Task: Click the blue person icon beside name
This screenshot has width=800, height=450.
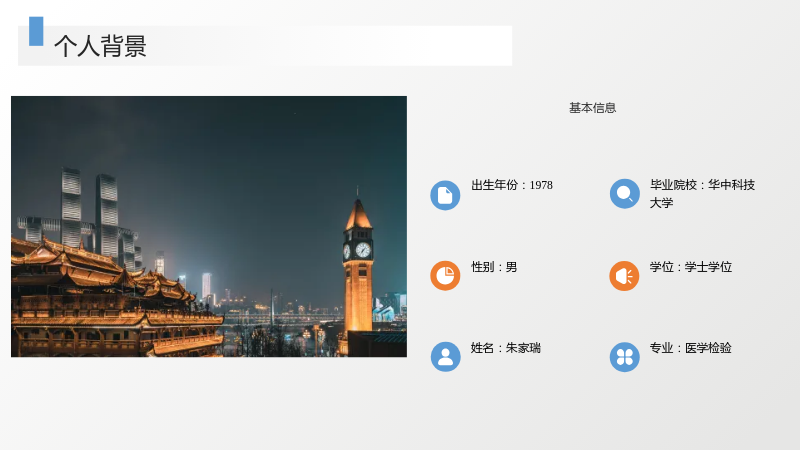Action: click(445, 357)
